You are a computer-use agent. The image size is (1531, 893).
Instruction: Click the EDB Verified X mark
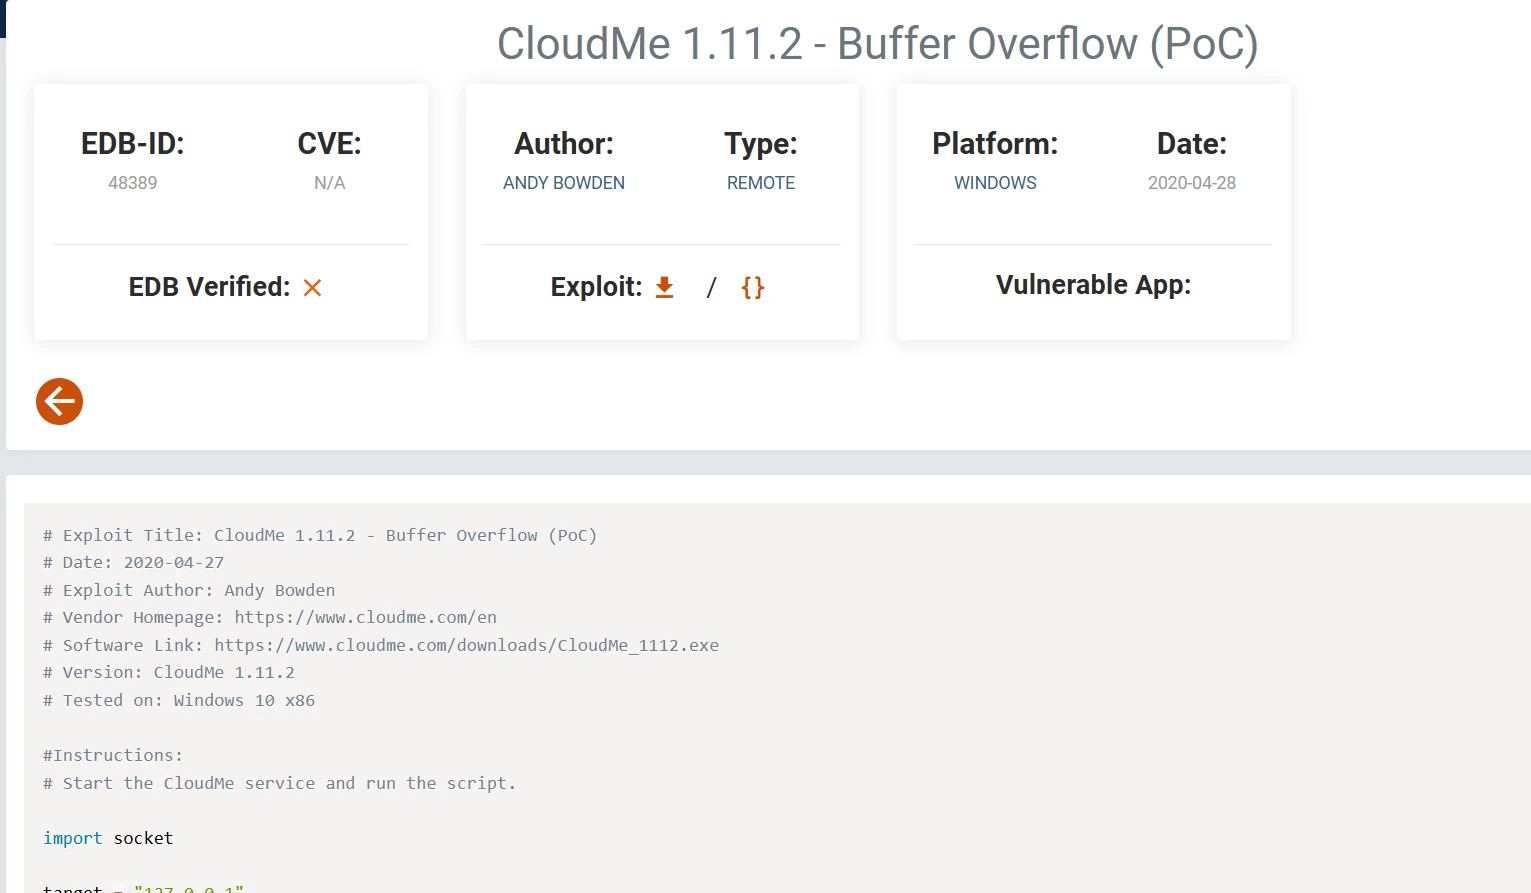[313, 288]
